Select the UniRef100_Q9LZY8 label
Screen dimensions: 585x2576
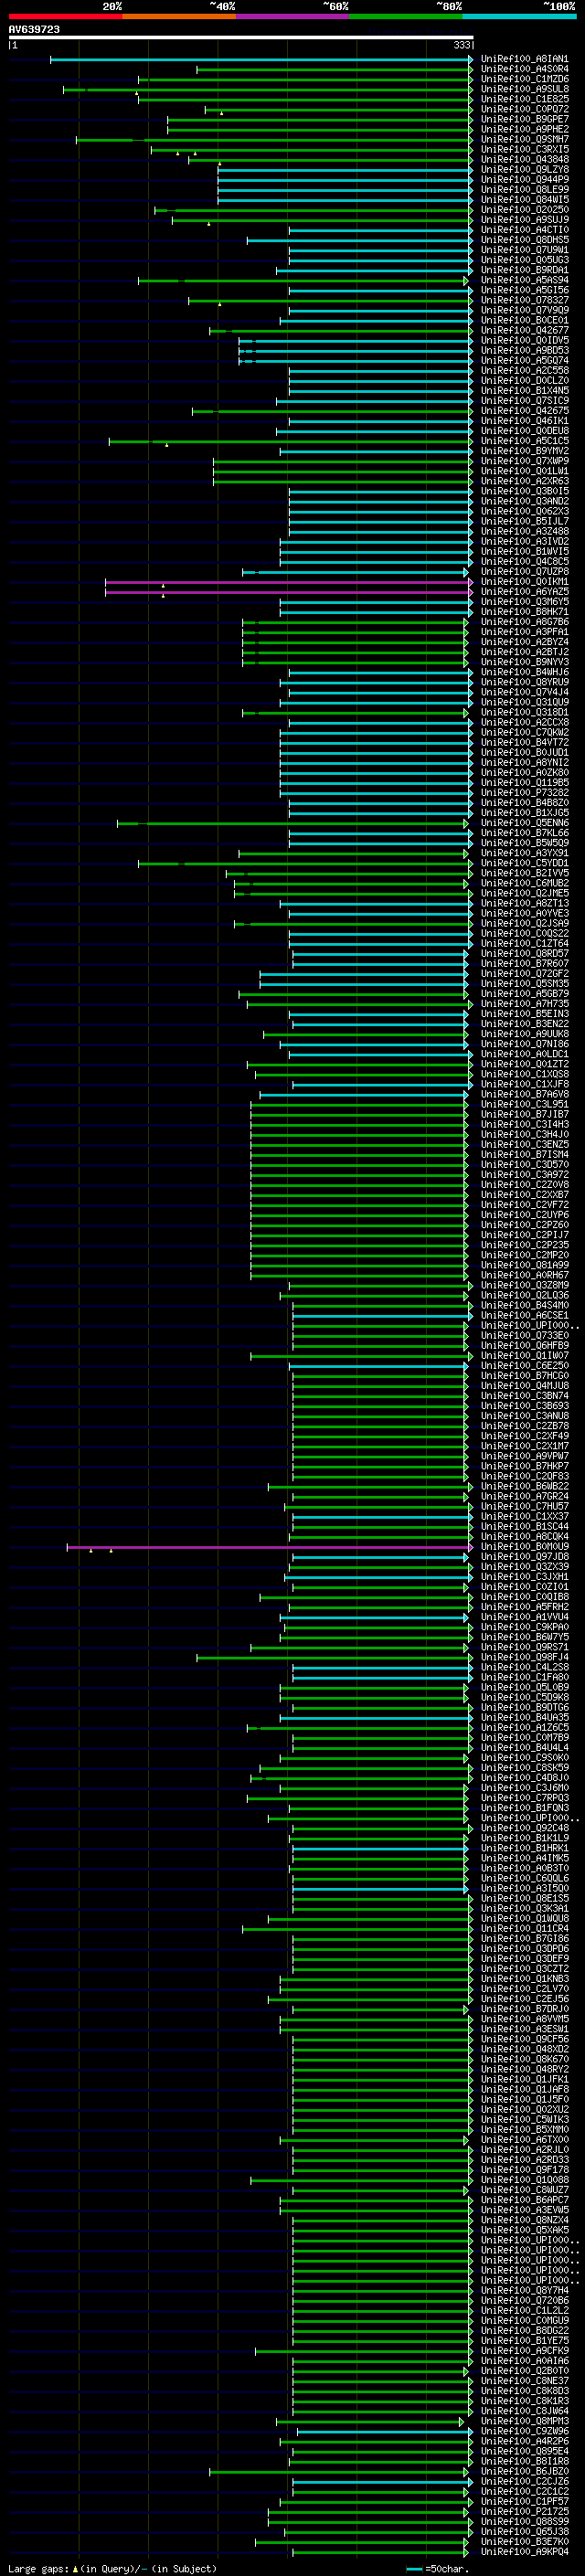(524, 169)
